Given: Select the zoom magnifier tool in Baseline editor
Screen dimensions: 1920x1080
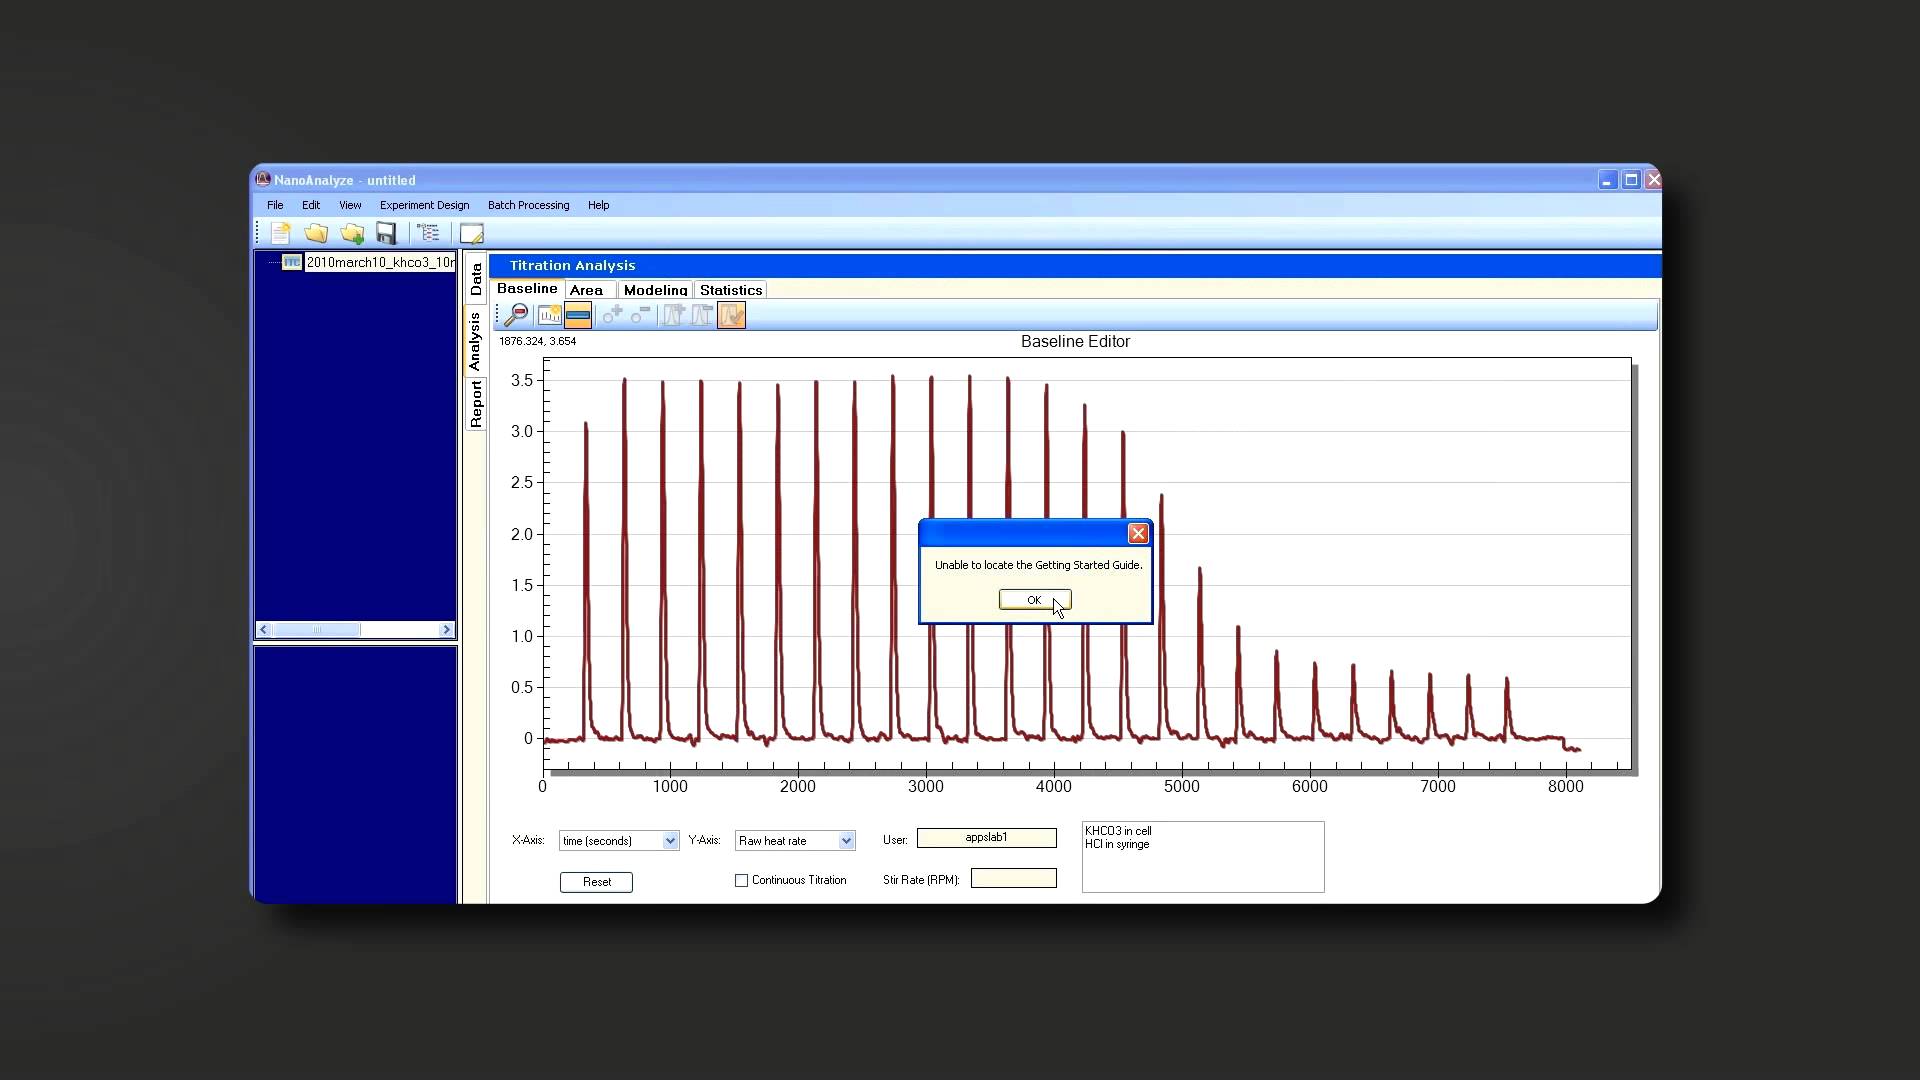Looking at the screenshot, I should tap(516, 315).
